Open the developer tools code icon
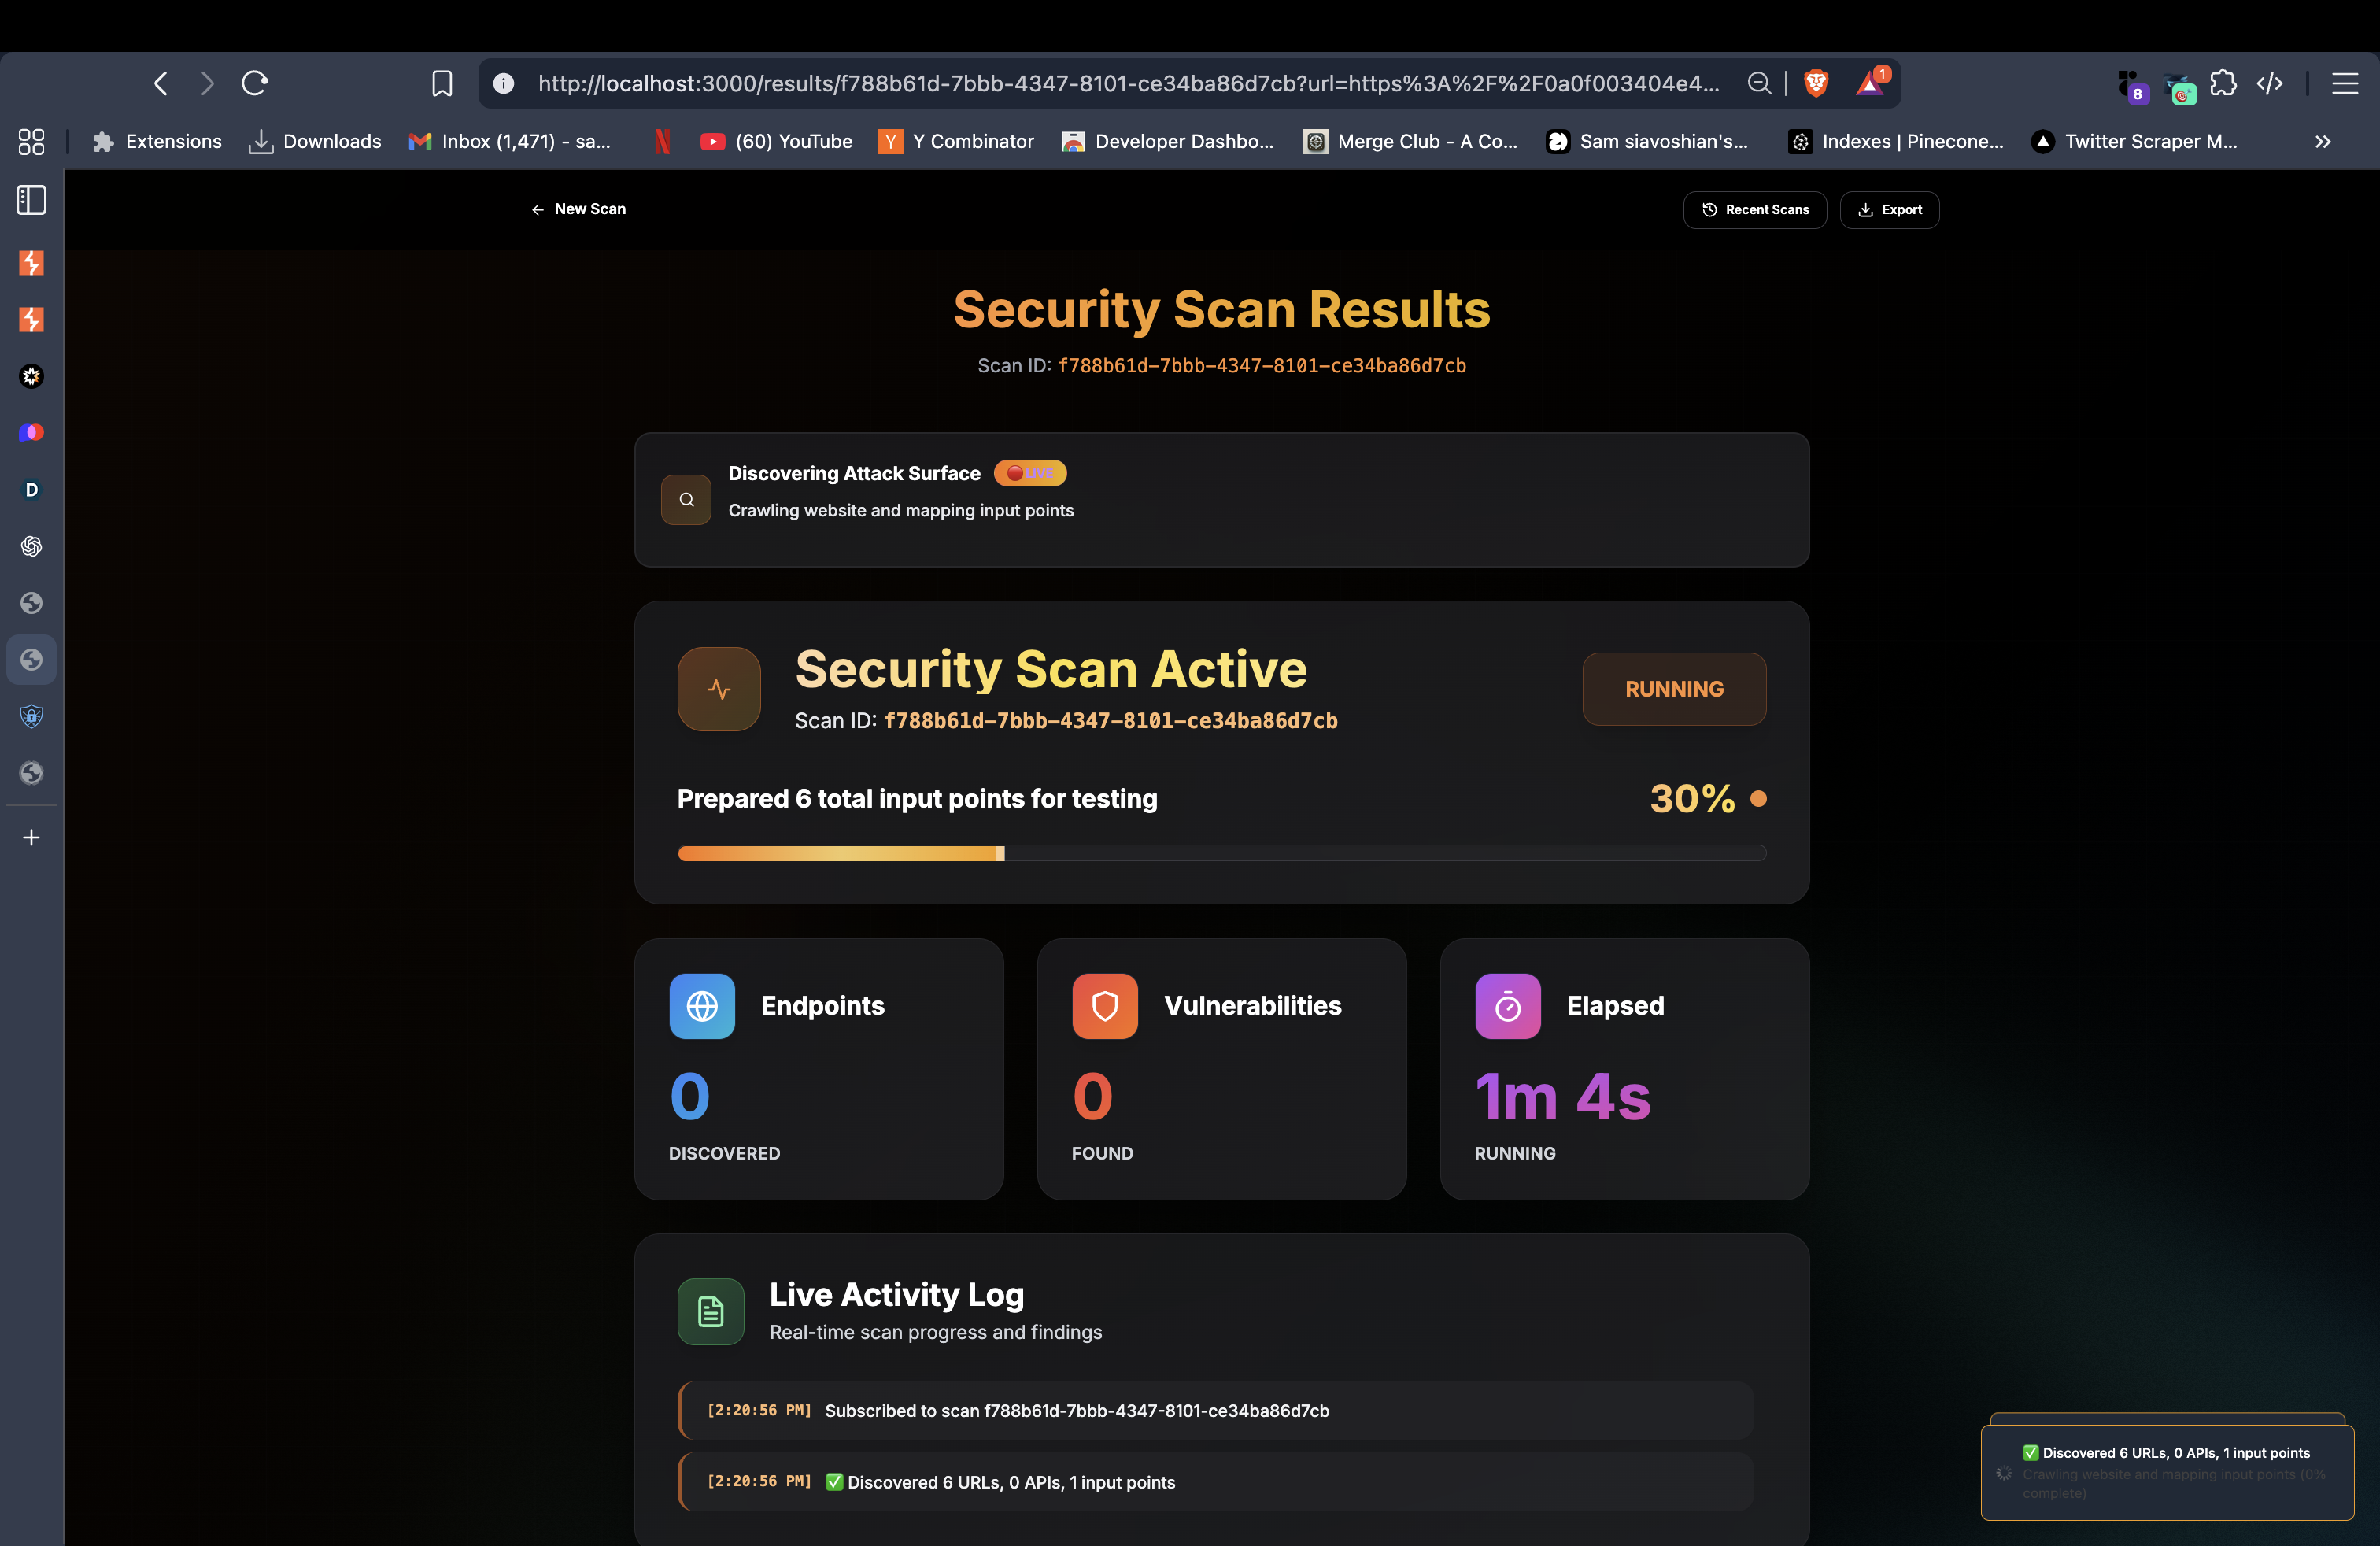The image size is (2380, 1546). (x=2270, y=83)
